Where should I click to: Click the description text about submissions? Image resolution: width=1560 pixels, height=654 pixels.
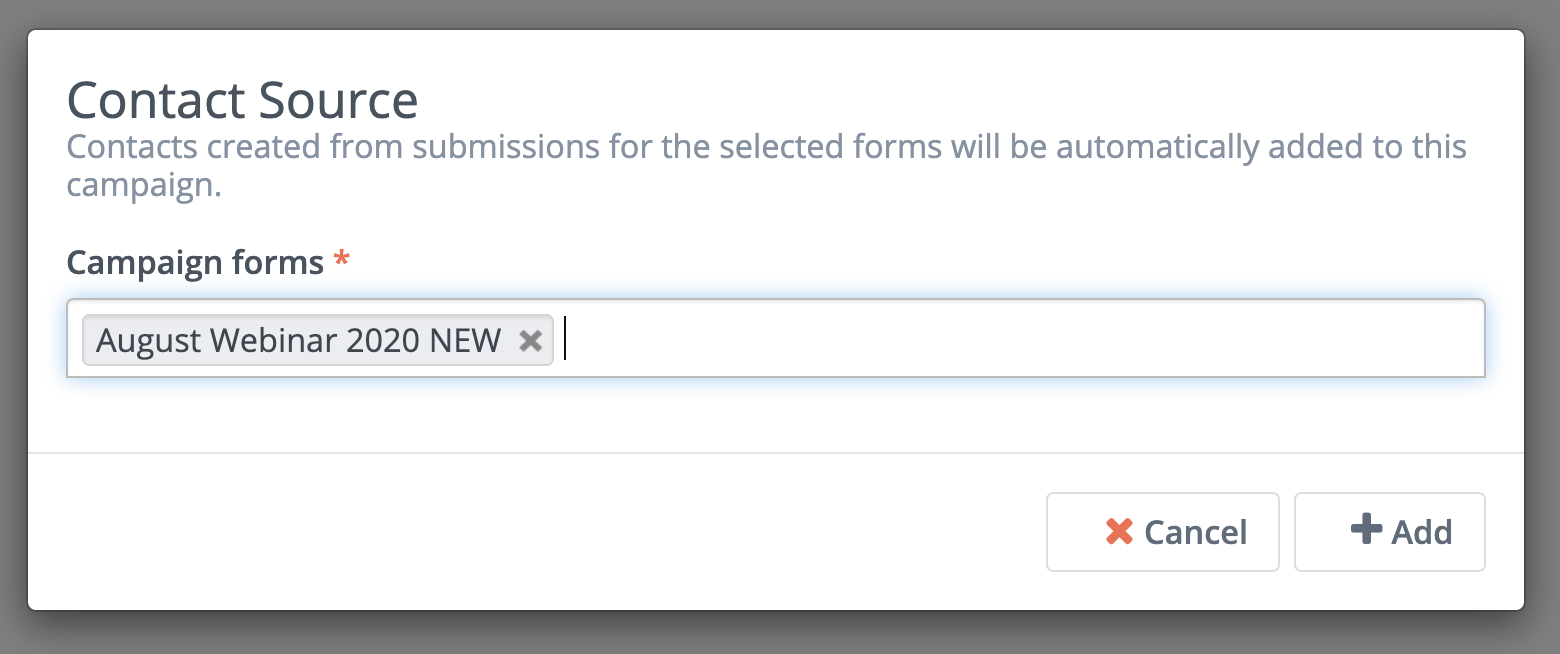click(766, 166)
